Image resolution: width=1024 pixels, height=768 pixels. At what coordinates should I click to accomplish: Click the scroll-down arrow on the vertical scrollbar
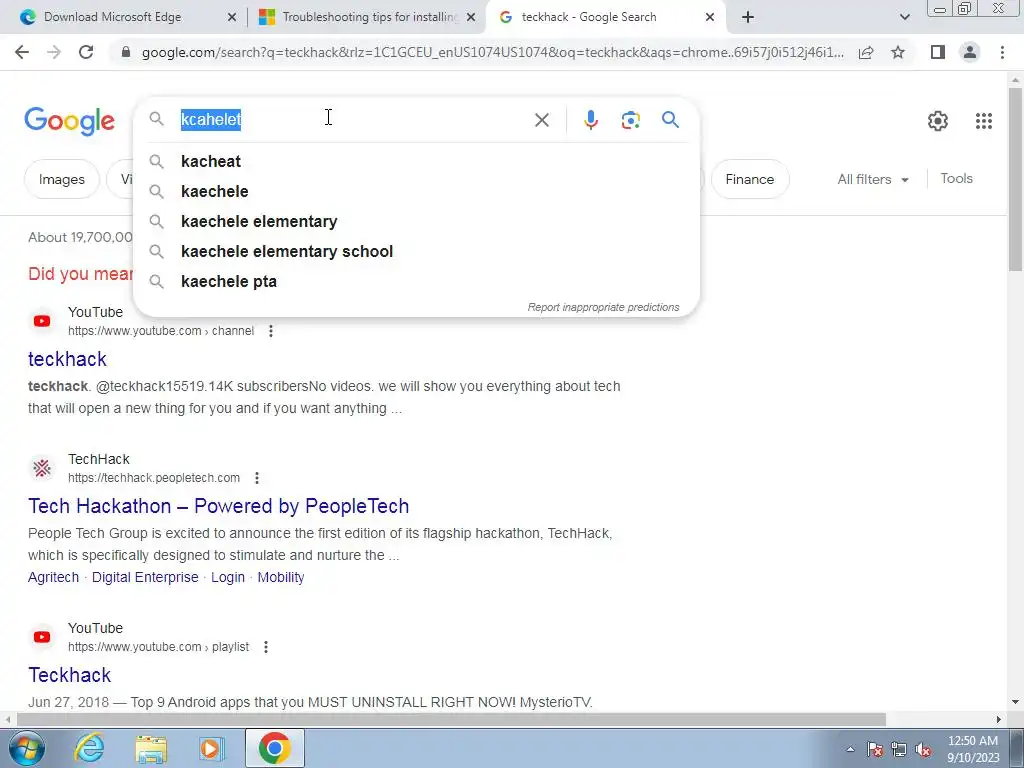pos(1015,702)
